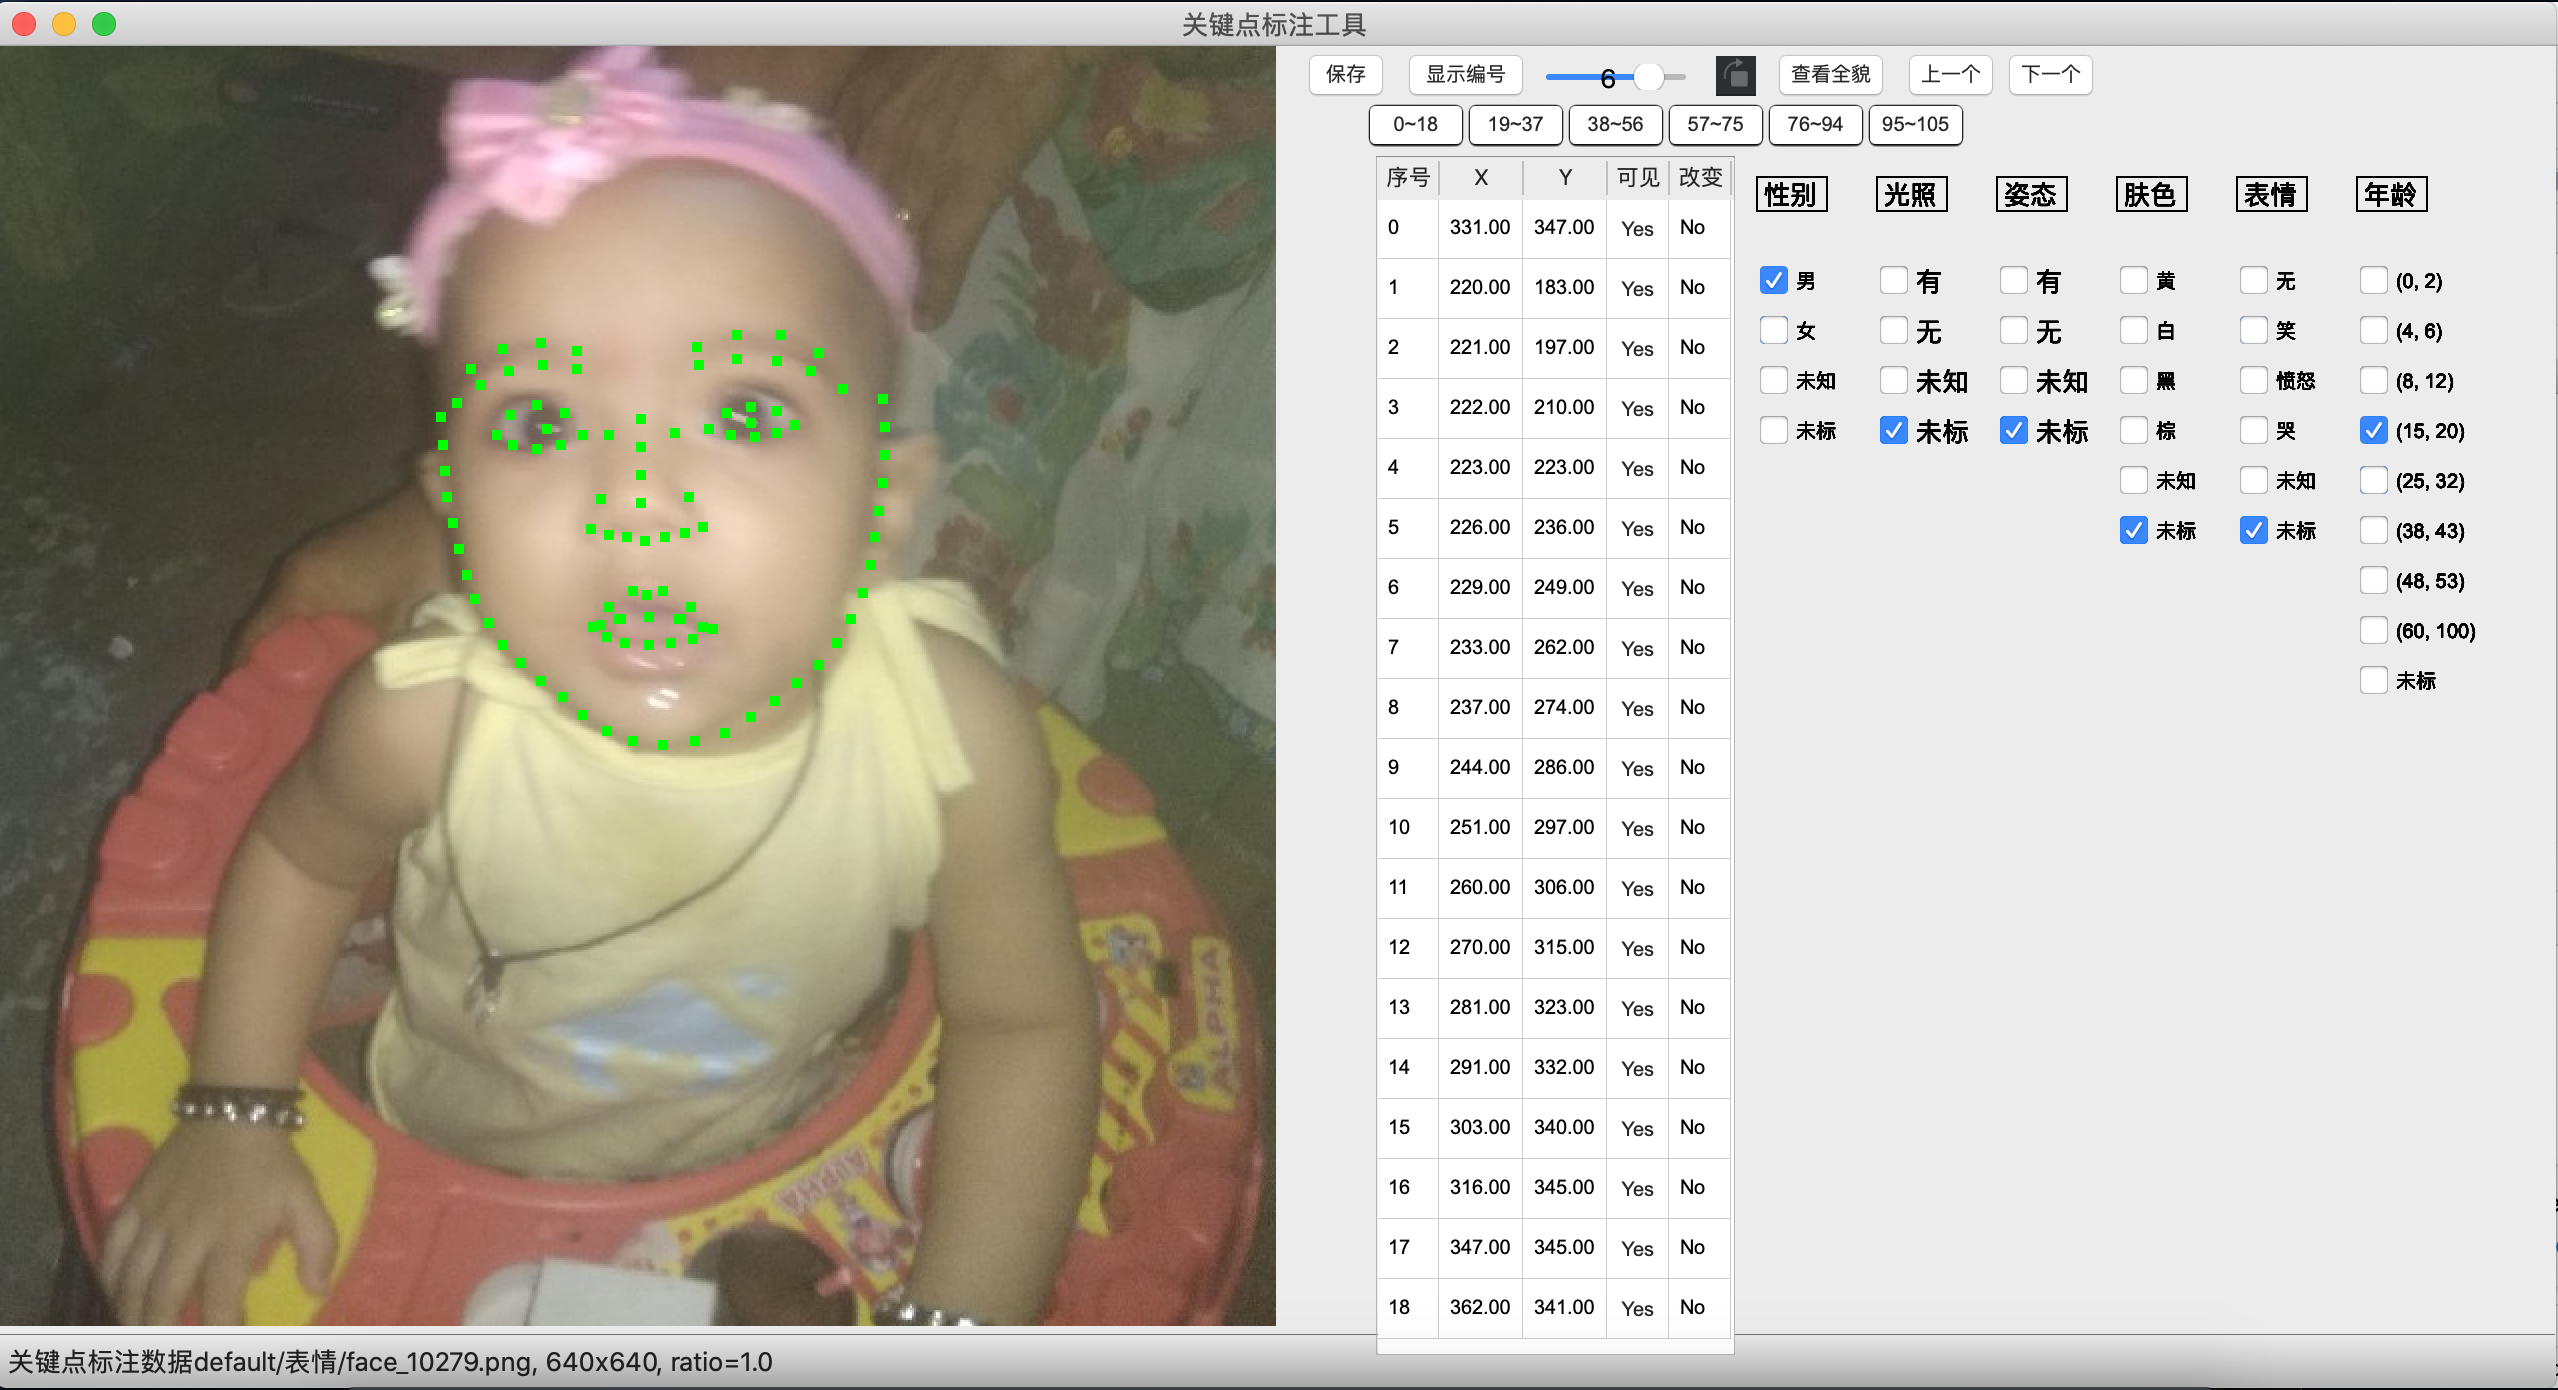The image size is (2558, 1390).
Task: Click the 查看全貌 button
Action: point(1830,74)
